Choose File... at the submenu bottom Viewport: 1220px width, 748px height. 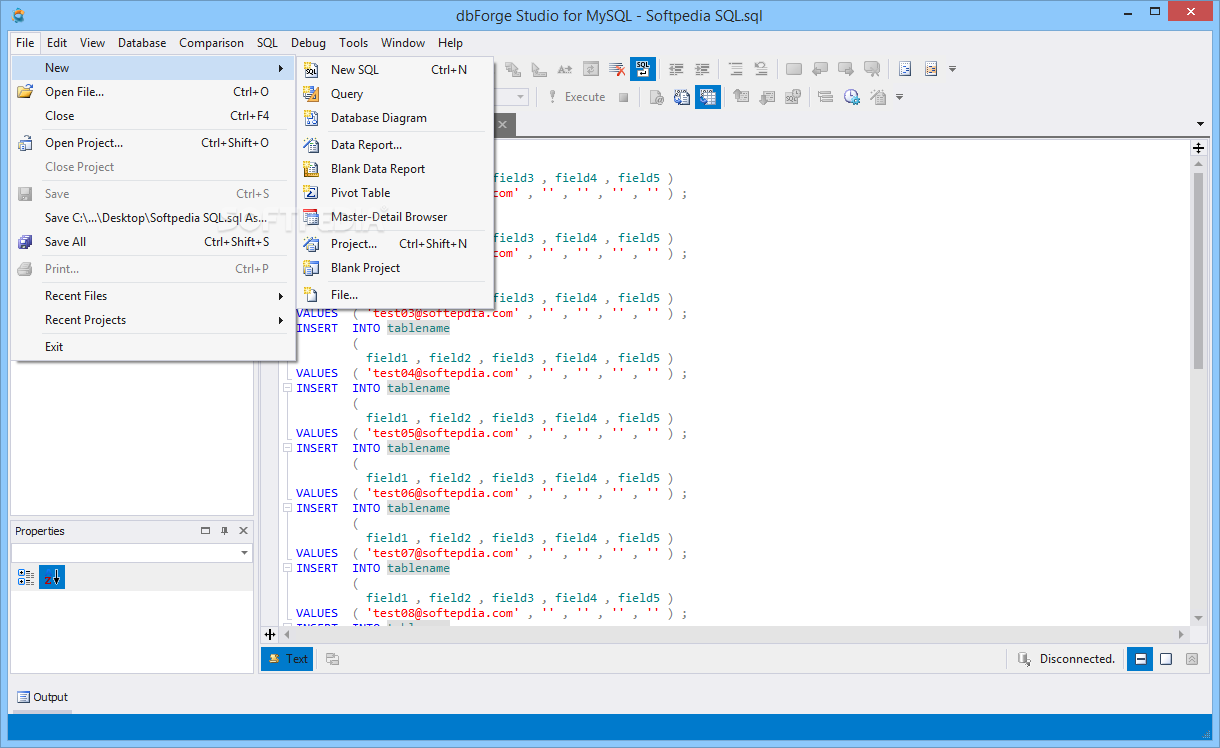pos(395,295)
